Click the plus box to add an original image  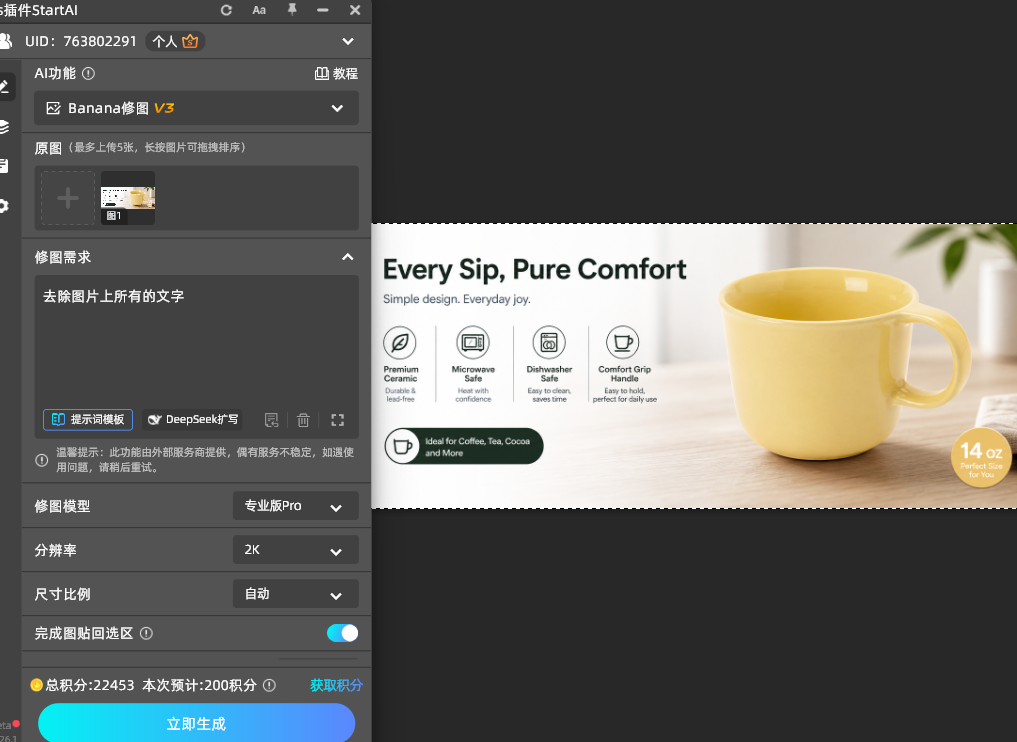pos(68,198)
